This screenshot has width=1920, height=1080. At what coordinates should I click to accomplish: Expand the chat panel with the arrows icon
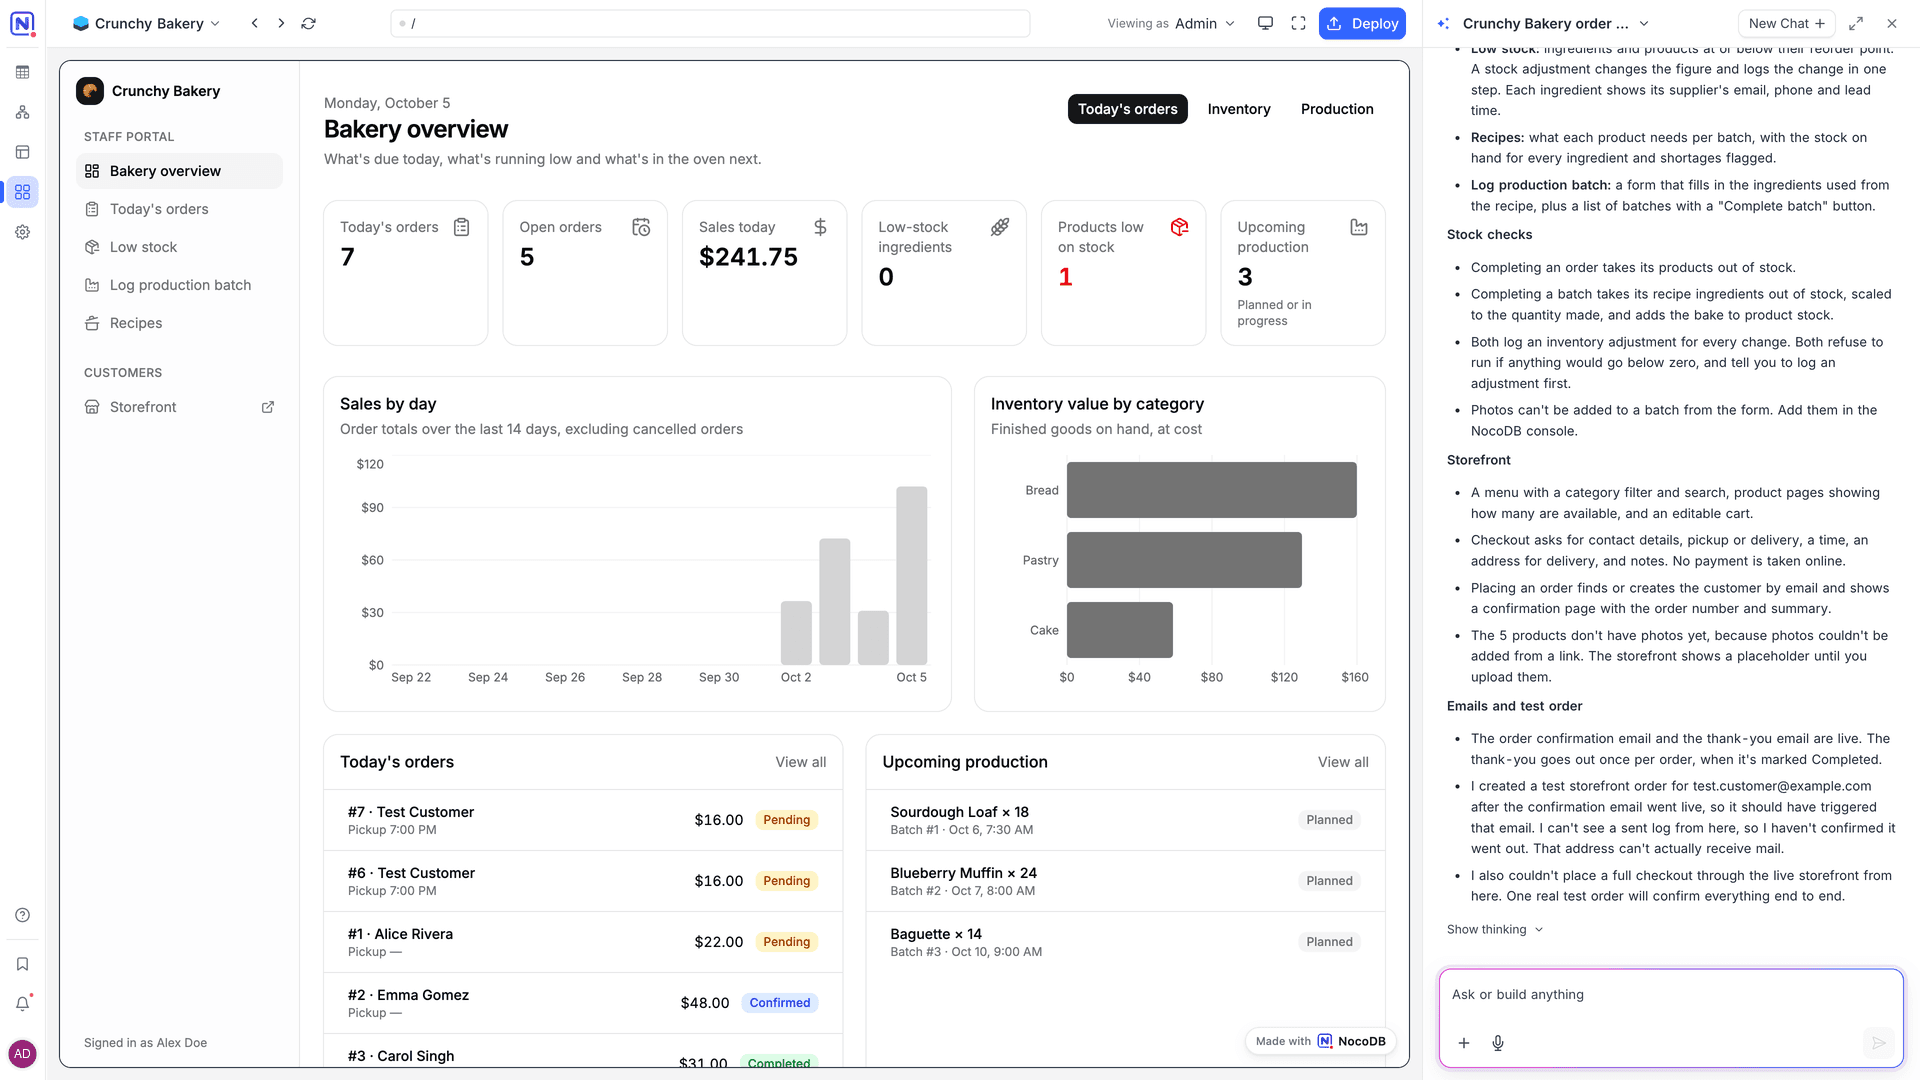click(1856, 23)
